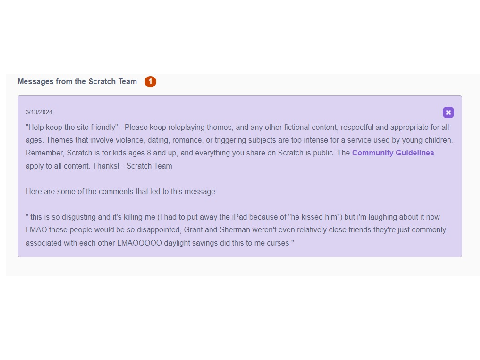Click the line mentioning Grant and Sherman
The height and width of the screenshot is (360, 480).
(236, 230)
